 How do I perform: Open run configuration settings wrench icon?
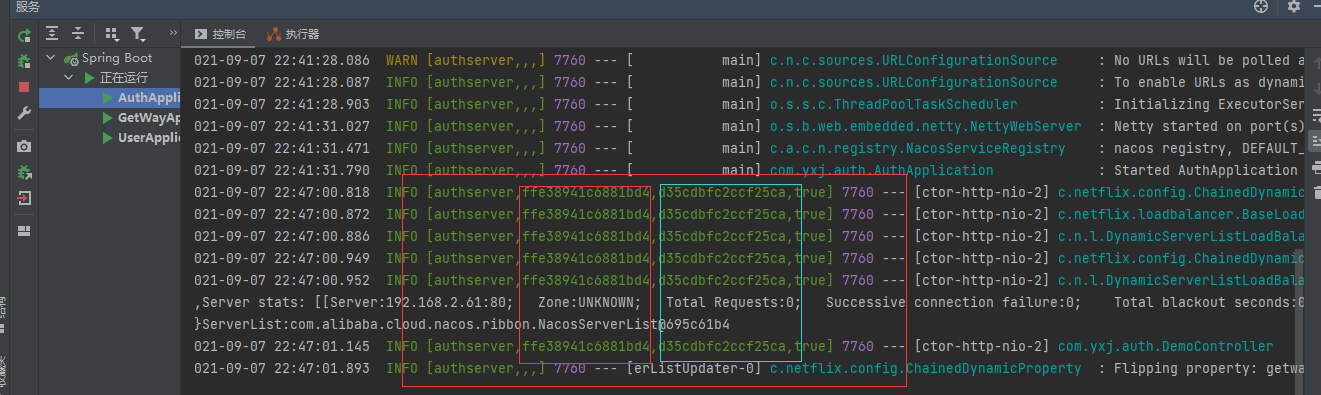pos(24,113)
